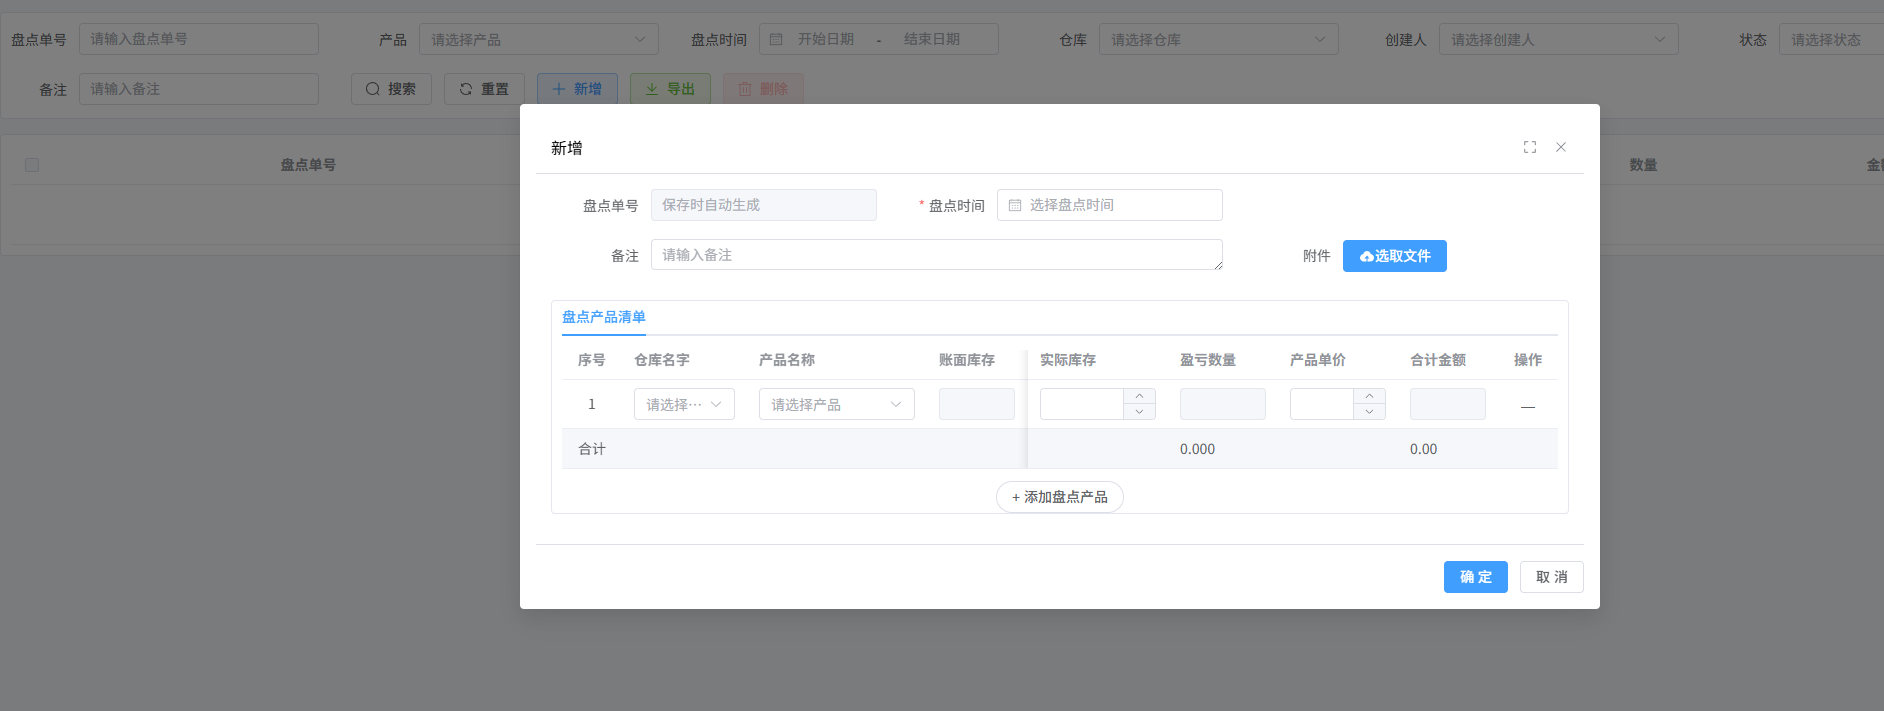Screen dimensions: 1884x711
Task: Click the 0.000 total in the 合计 row
Action: (x=1197, y=449)
